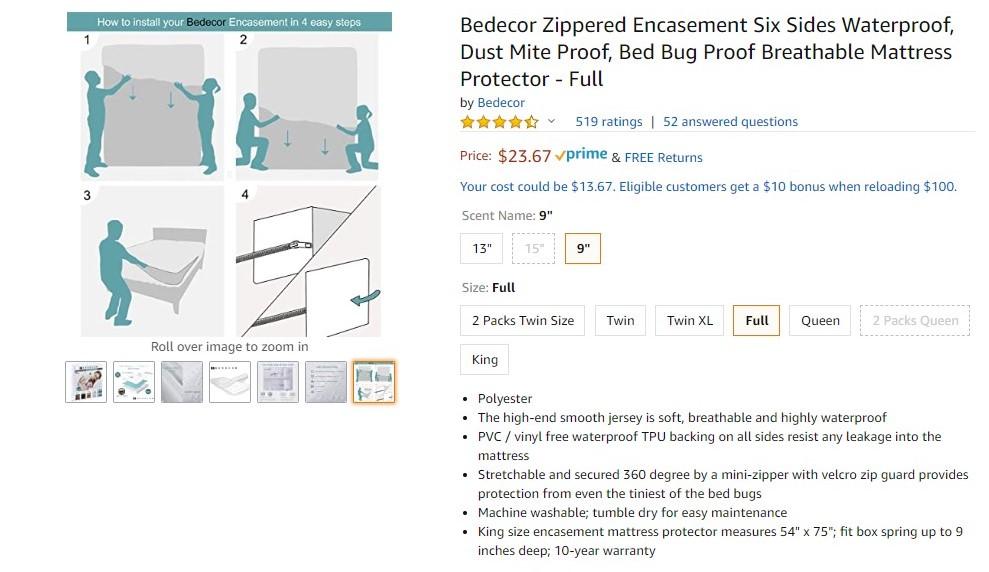Image resolution: width=989 pixels, height=572 pixels.
Task: Select the 15" unavailable option
Action: [534, 249]
